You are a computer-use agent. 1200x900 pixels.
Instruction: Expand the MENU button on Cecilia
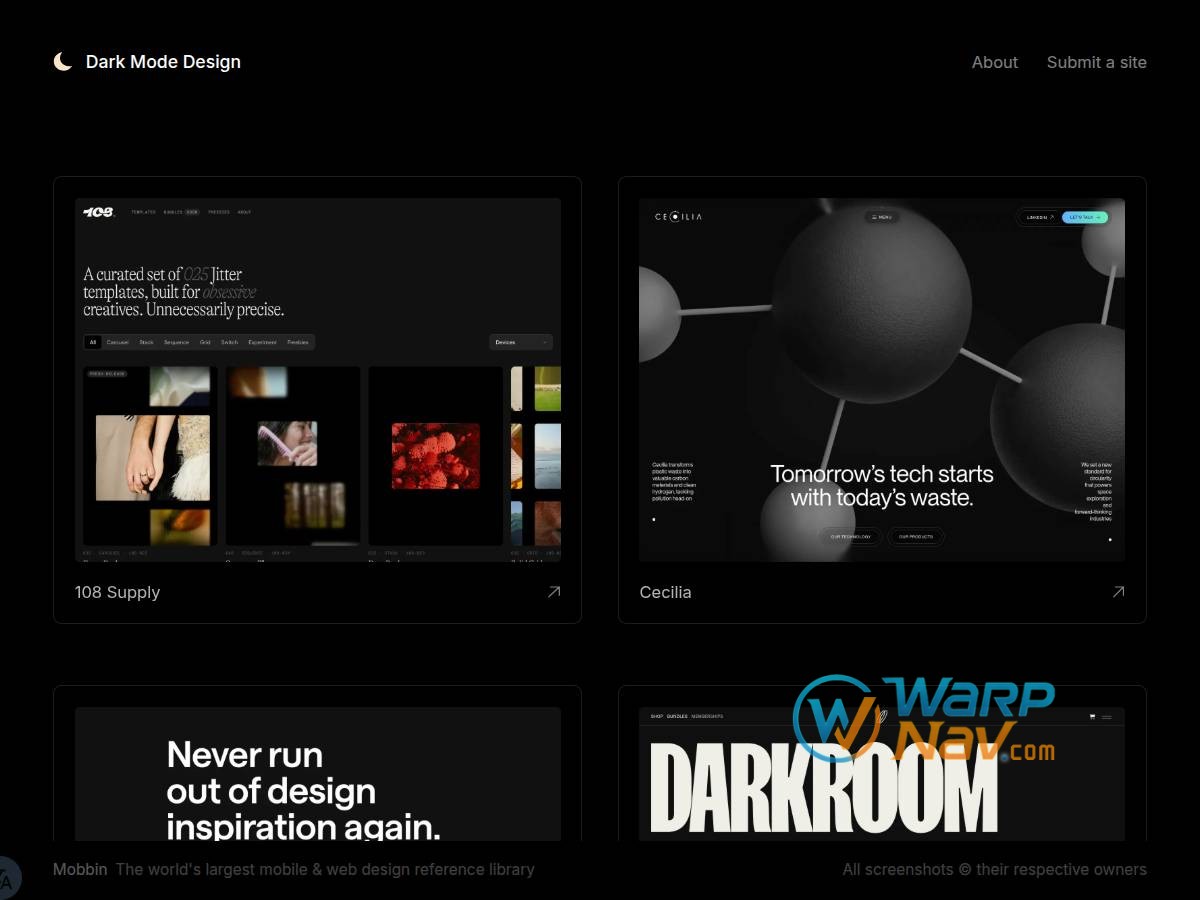[881, 215]
